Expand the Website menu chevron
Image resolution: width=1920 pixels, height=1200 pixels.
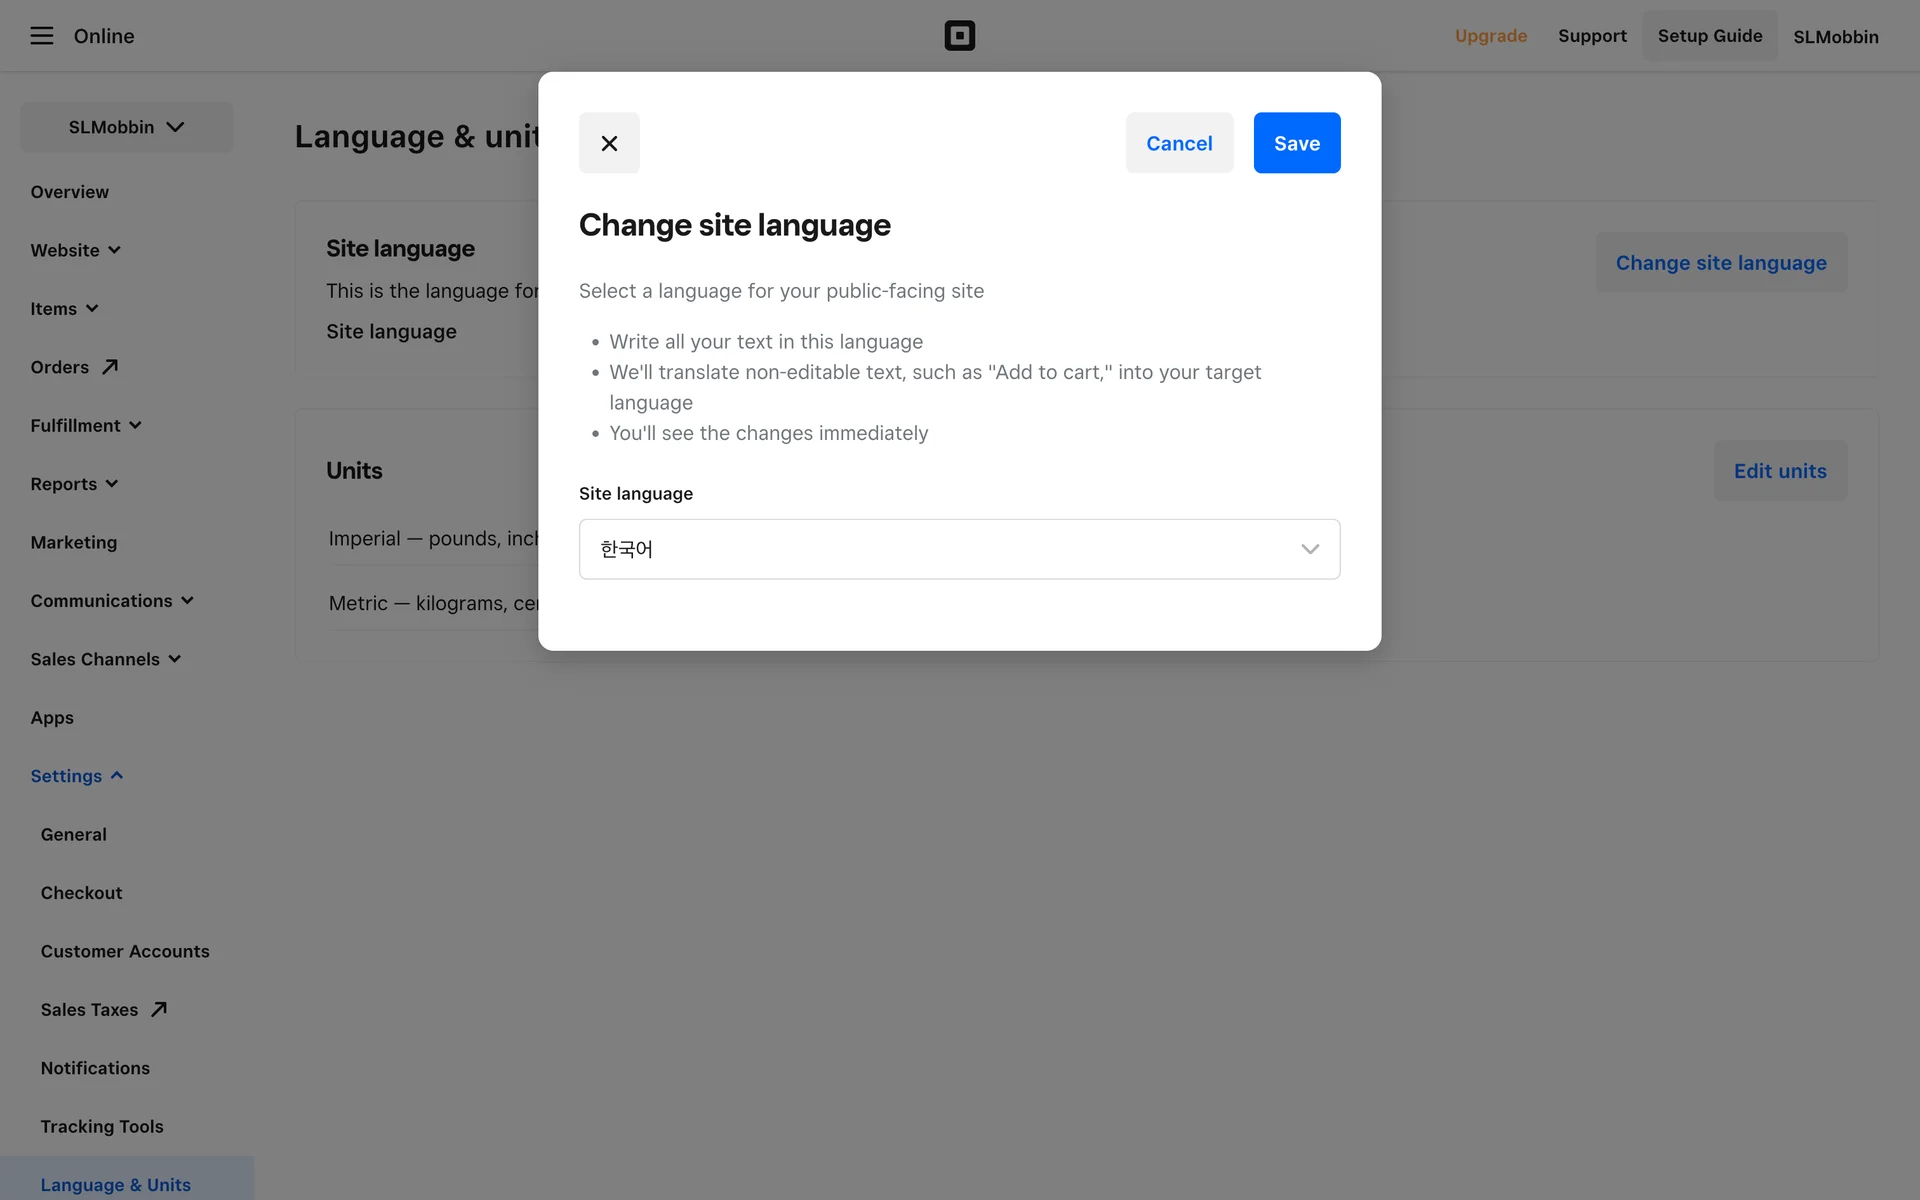pos(114,250)
